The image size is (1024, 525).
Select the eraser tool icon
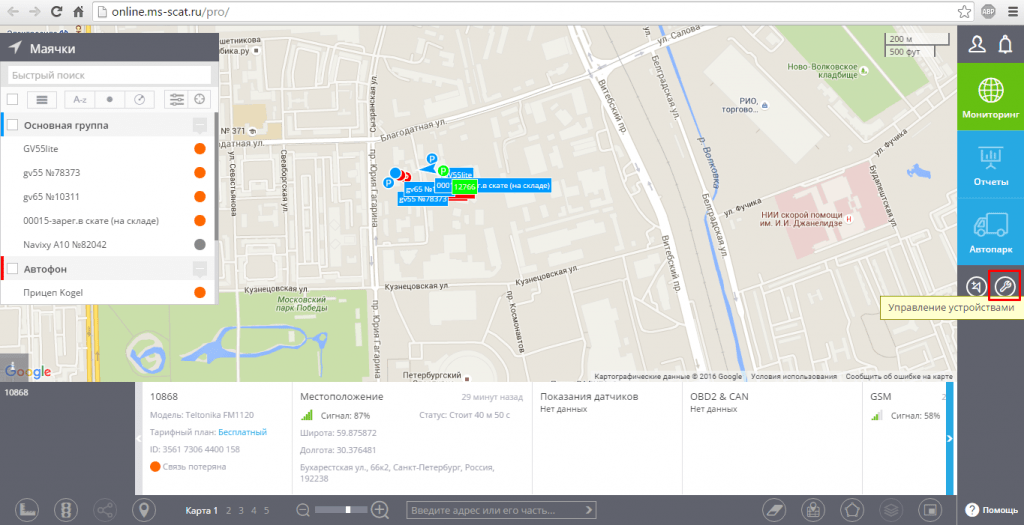[x=775, y=510]
